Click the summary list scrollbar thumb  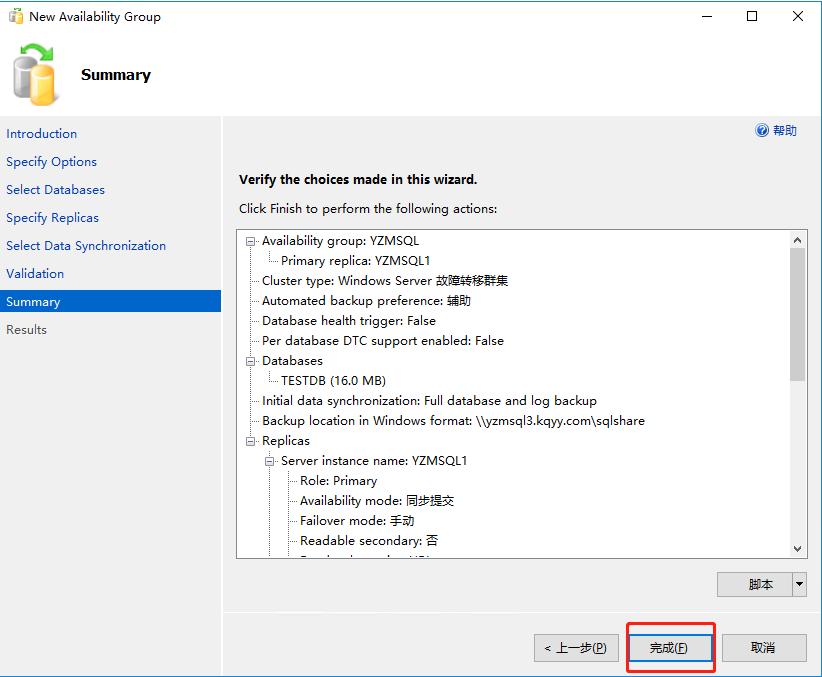pos(797,314)
